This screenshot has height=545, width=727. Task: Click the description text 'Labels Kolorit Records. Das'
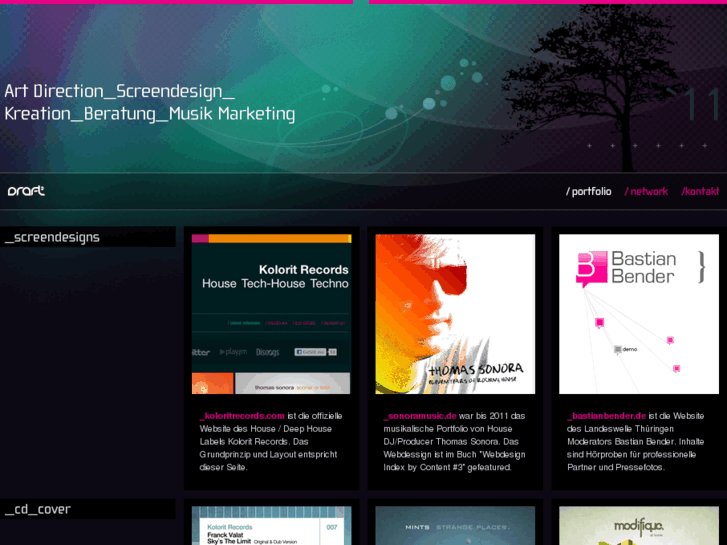click(254, 442)
